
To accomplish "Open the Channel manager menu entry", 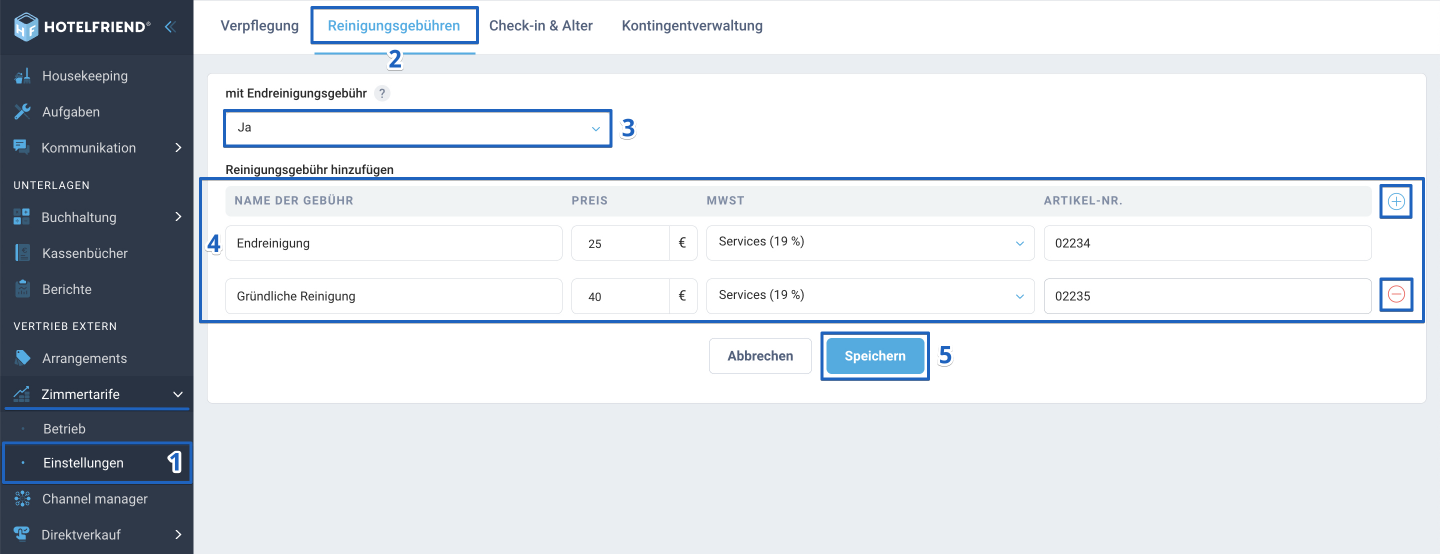I will [x=96, y=499].
